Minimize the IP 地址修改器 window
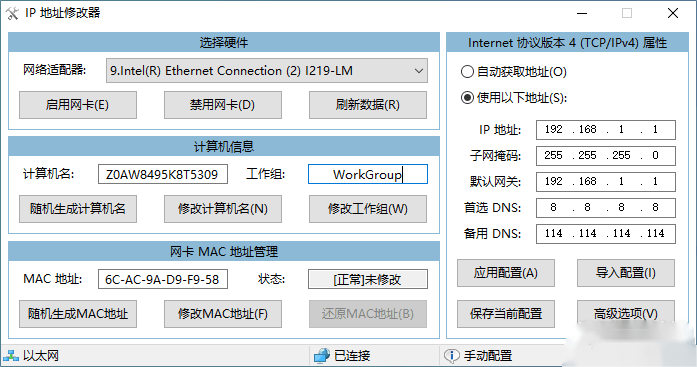The width and height of the screenshot is (697, 367). click(582, 13)
